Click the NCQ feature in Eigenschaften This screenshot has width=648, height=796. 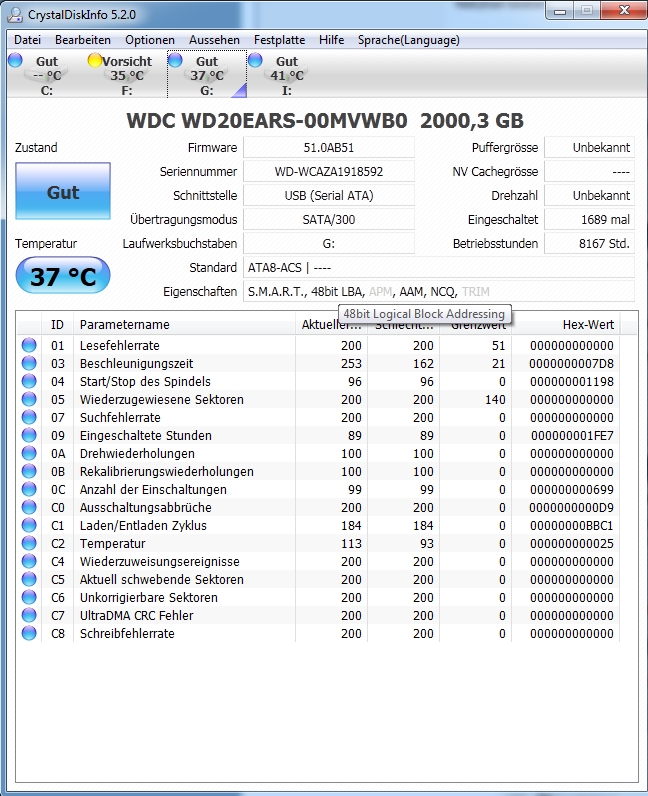[x=442, y=292]
